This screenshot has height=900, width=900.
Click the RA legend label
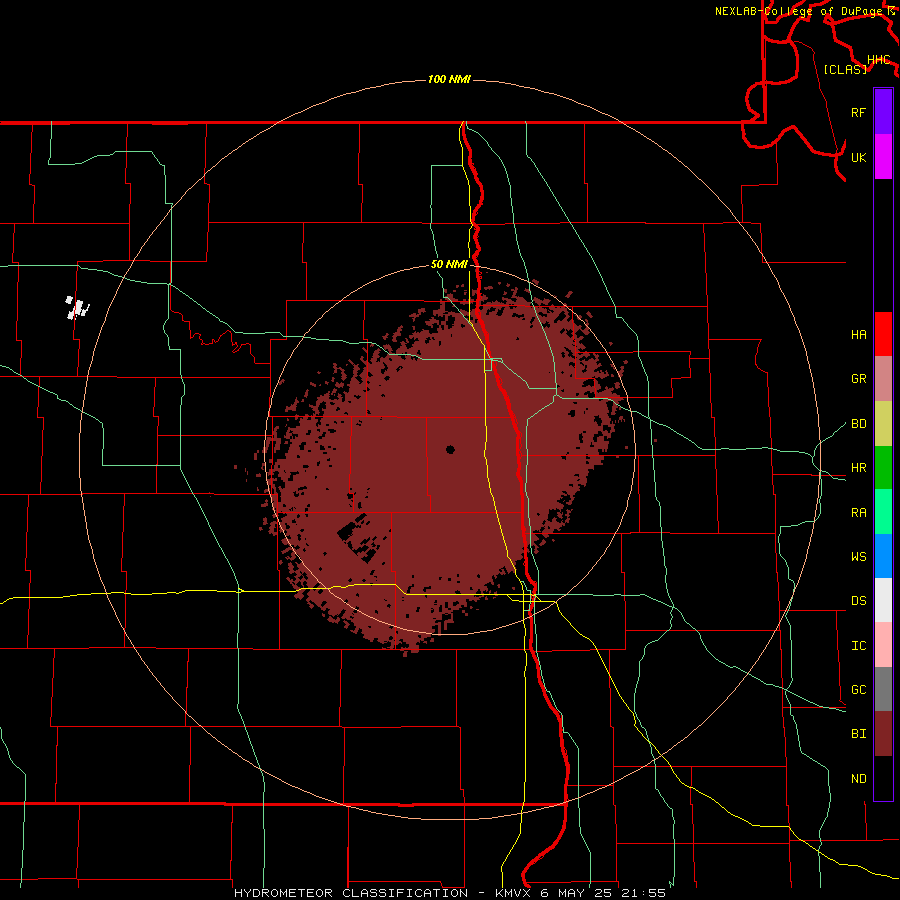click(858, 513)
